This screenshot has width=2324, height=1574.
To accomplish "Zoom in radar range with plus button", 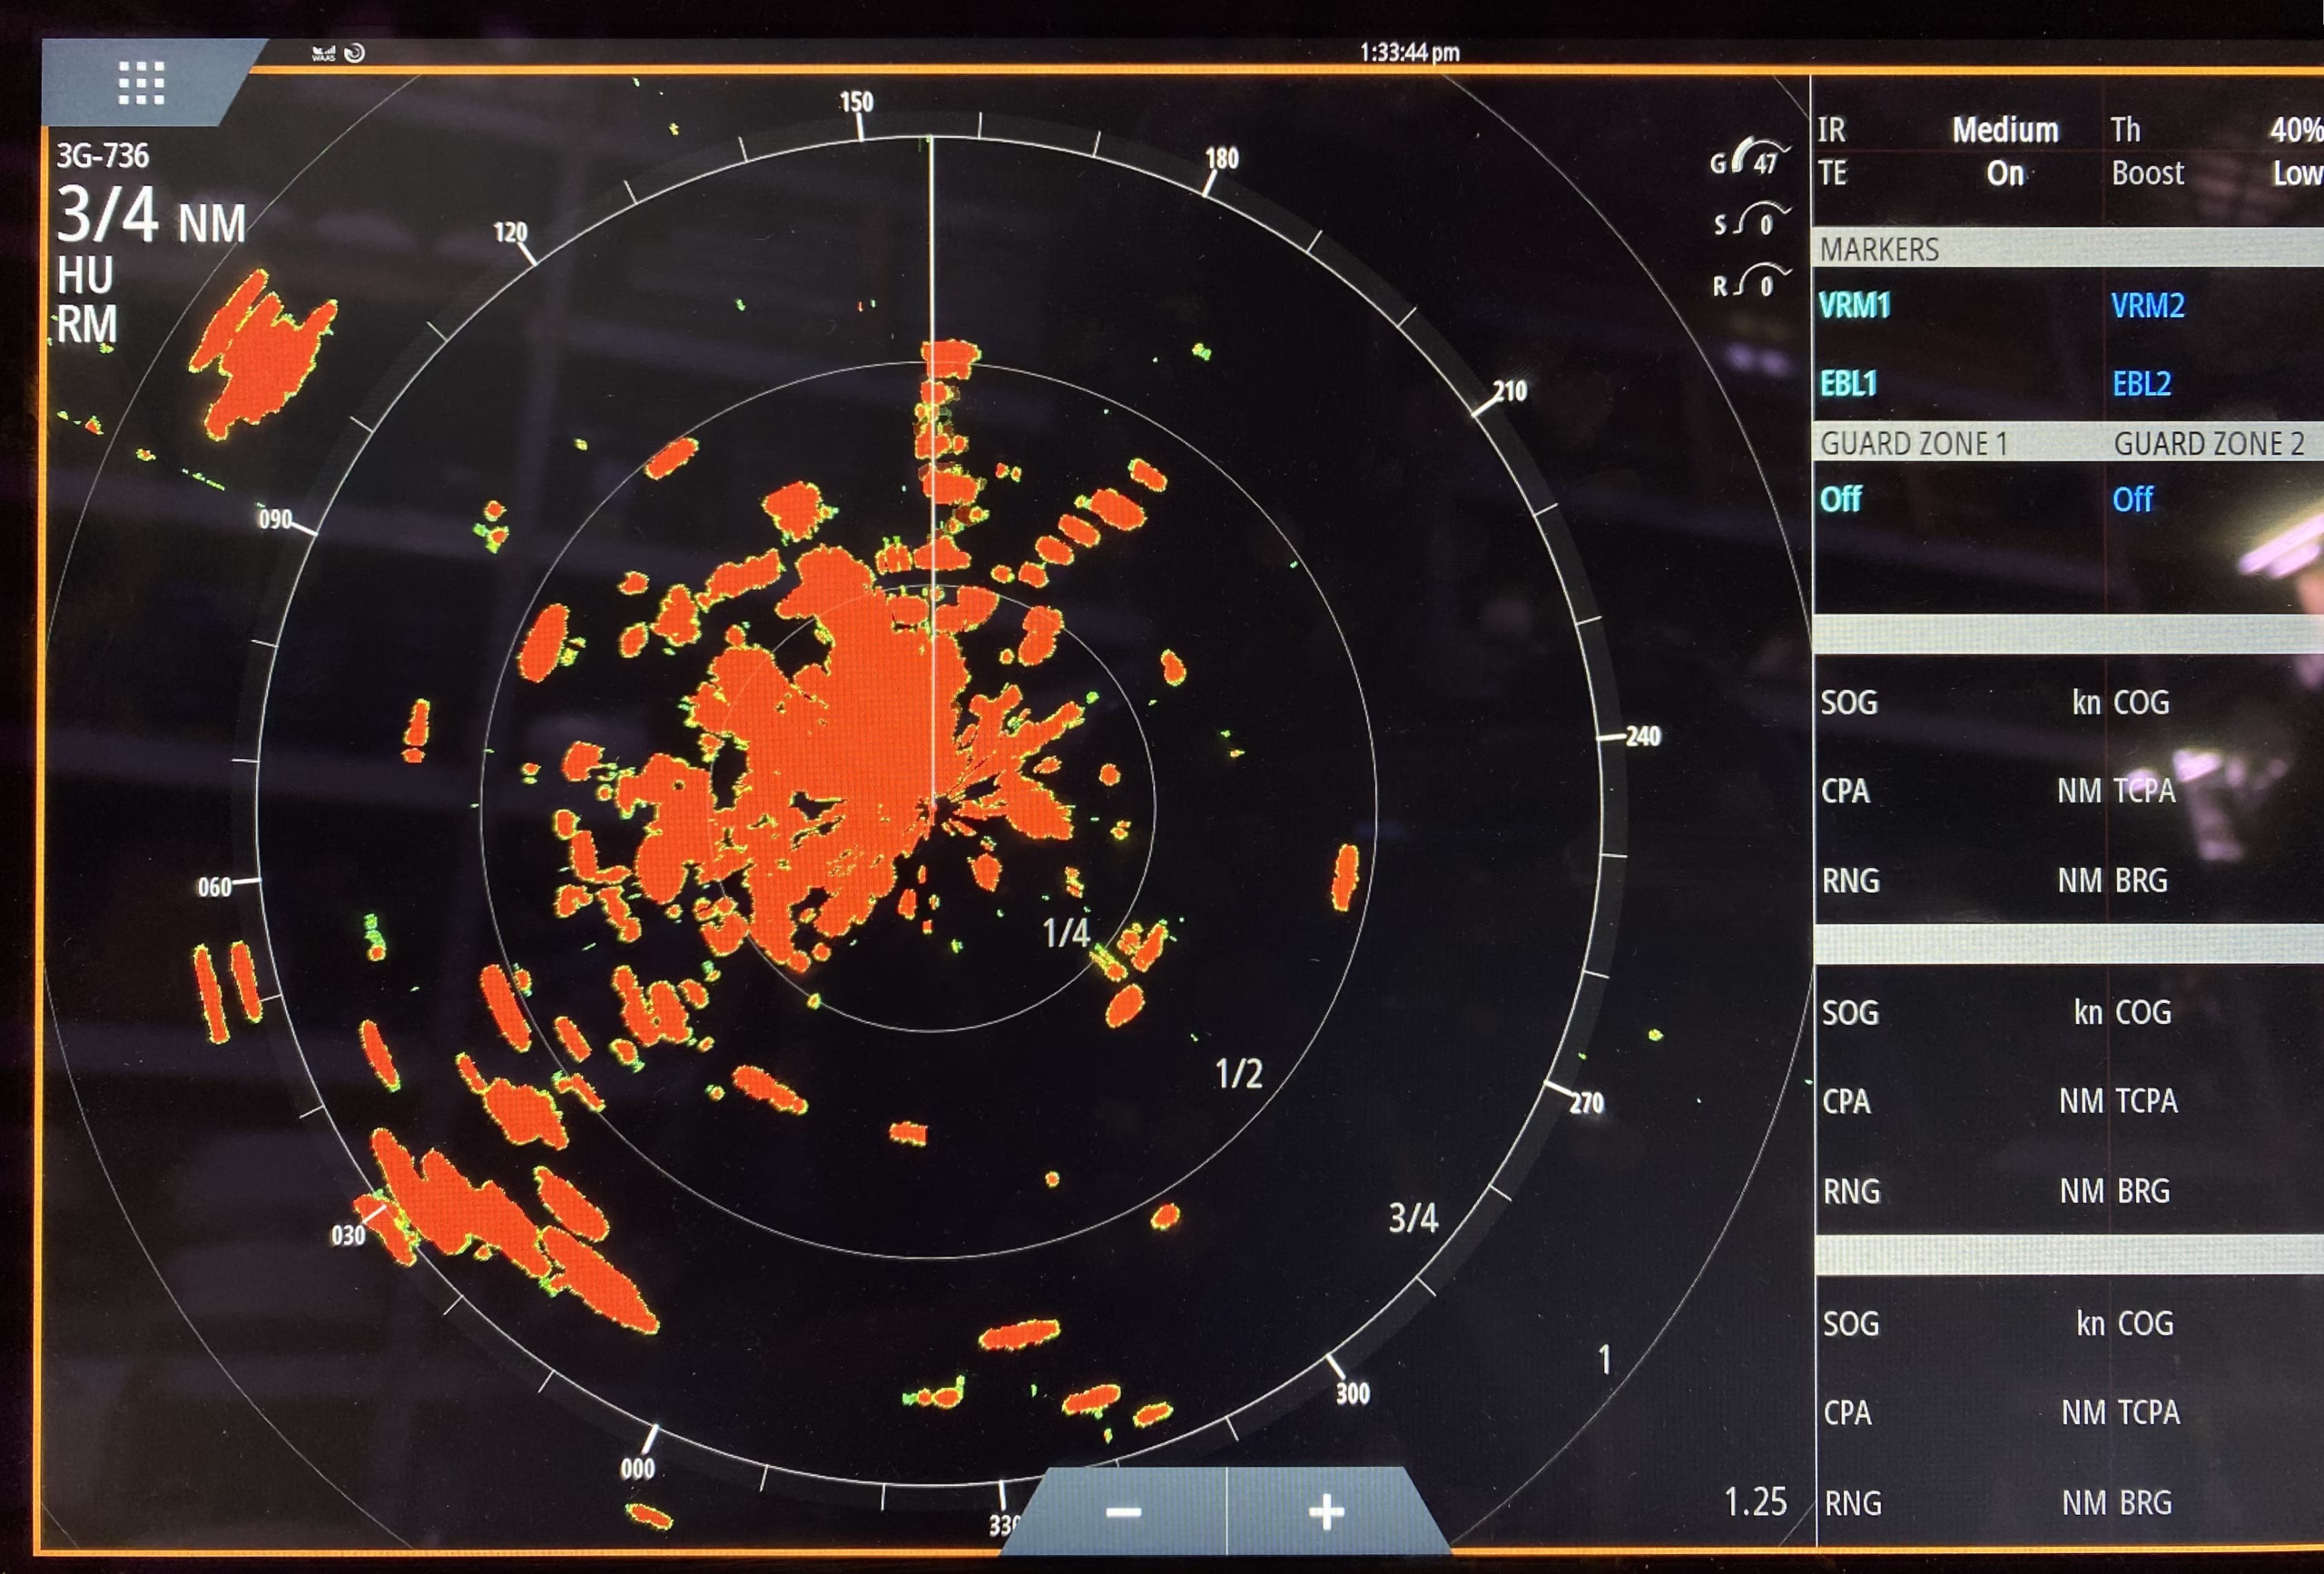I will [x=1326, y=1511].
